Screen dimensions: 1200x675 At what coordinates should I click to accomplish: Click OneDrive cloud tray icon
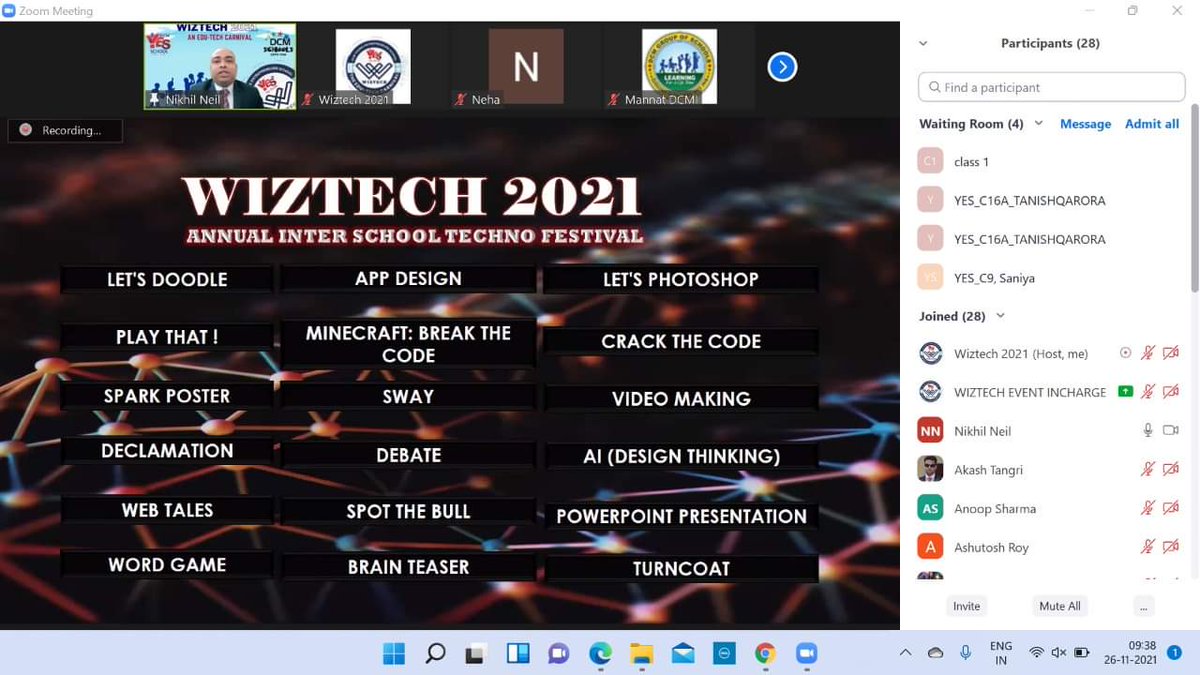935,653
